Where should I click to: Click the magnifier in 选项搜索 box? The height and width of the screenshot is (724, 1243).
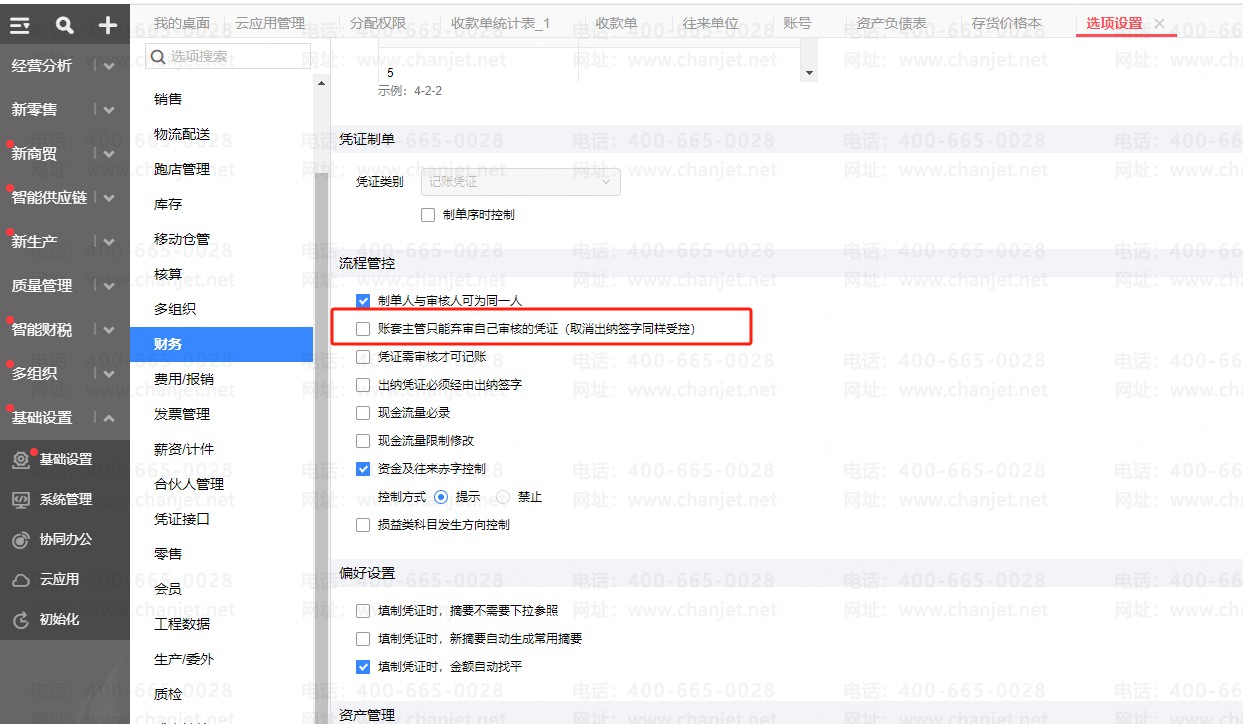coord(158,56)
